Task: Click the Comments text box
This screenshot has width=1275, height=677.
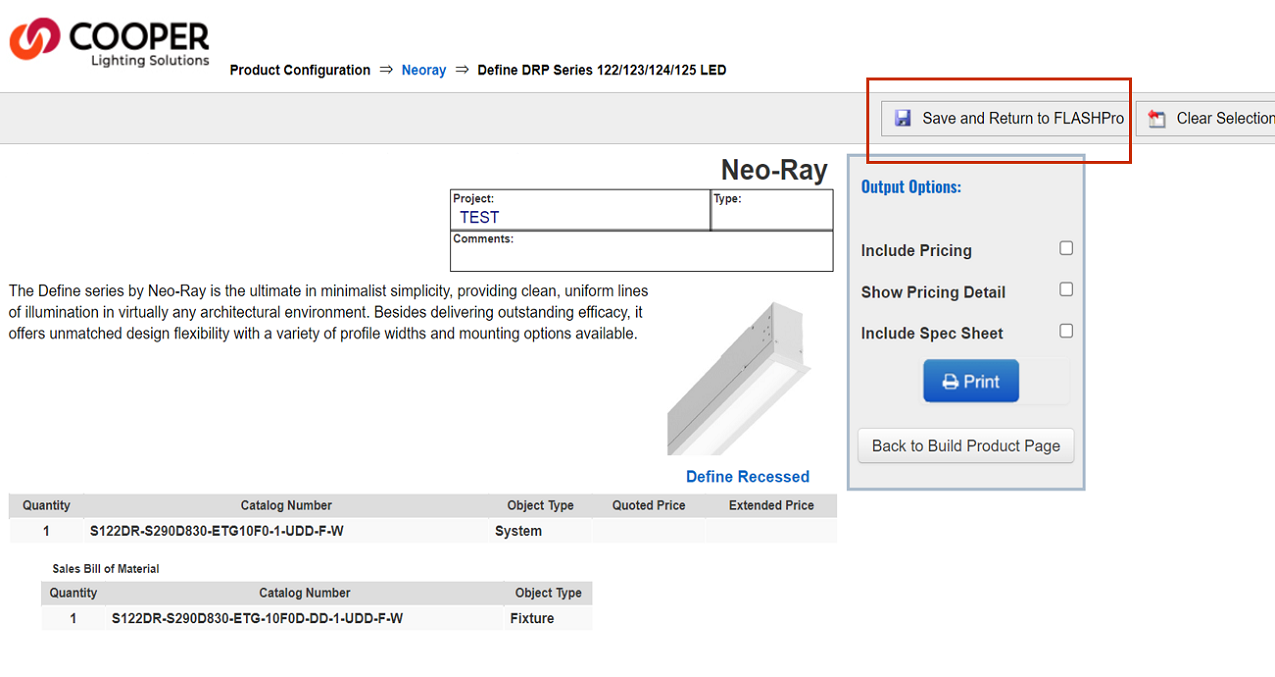Action: click(x=642, y=251)
